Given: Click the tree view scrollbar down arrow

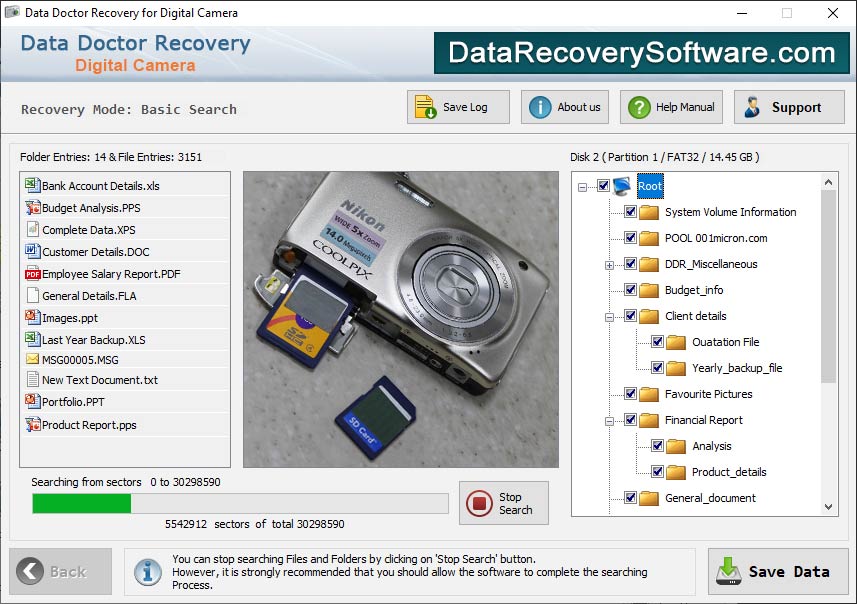Looking at the screenshot, I should click(828, 505).
